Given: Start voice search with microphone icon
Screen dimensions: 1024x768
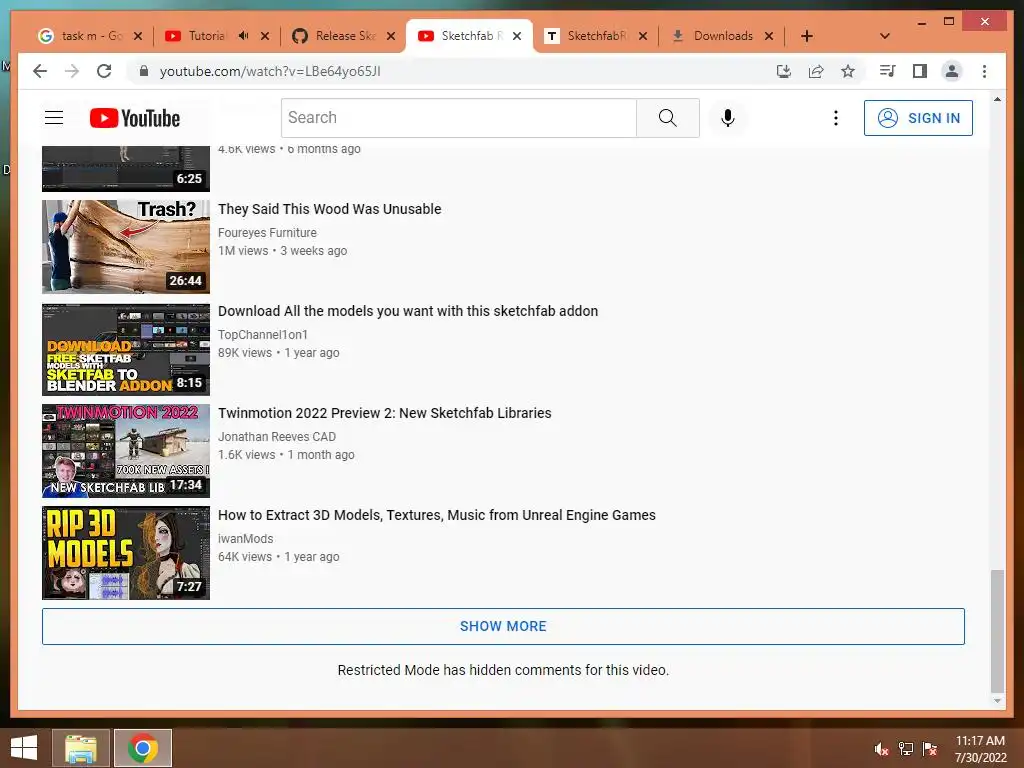Looking at the screenshot, I should click(x=728, y=118).
